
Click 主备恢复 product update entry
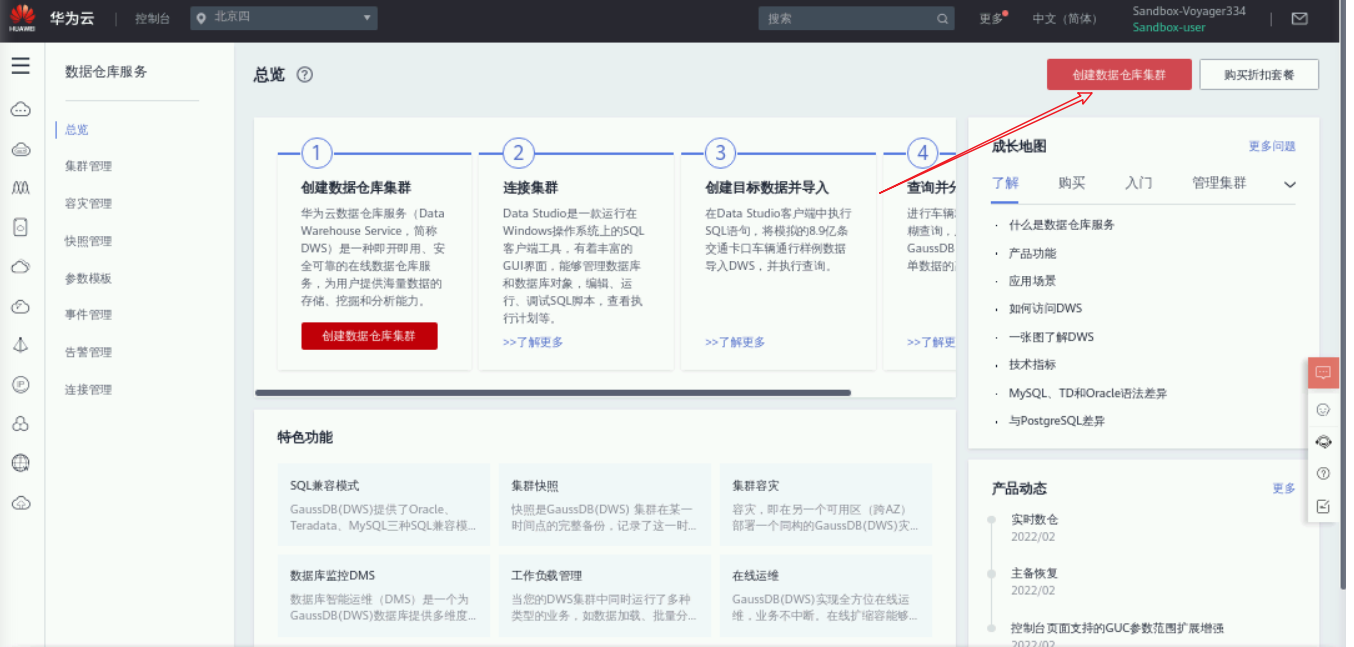pyautogui.click(x=1034, y=574)
